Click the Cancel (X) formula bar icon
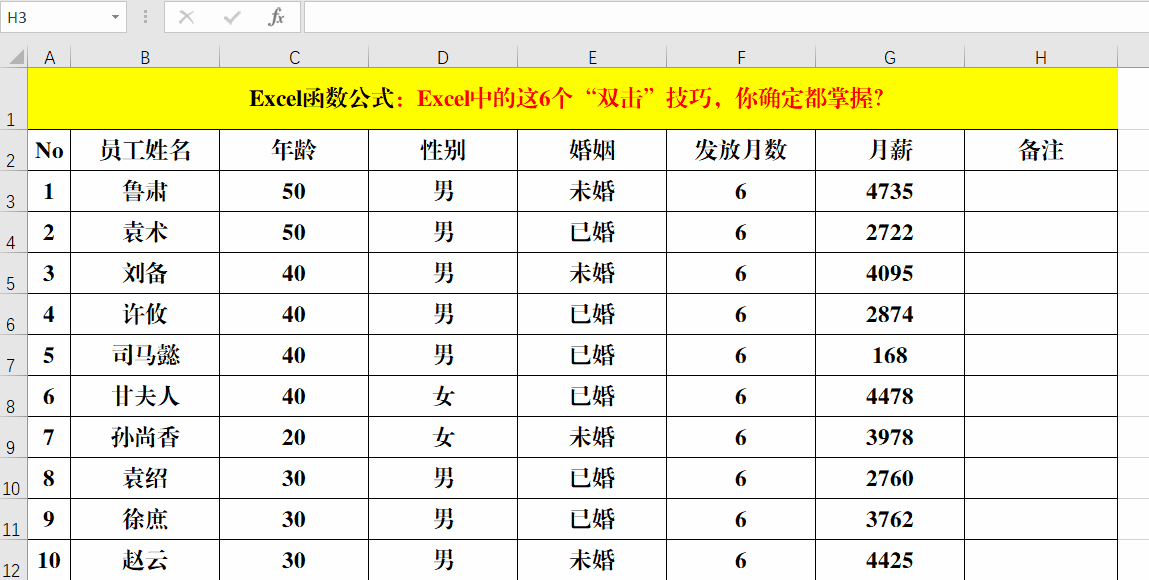Viewport: 1149px width, 580px height. tap(186, 17)
